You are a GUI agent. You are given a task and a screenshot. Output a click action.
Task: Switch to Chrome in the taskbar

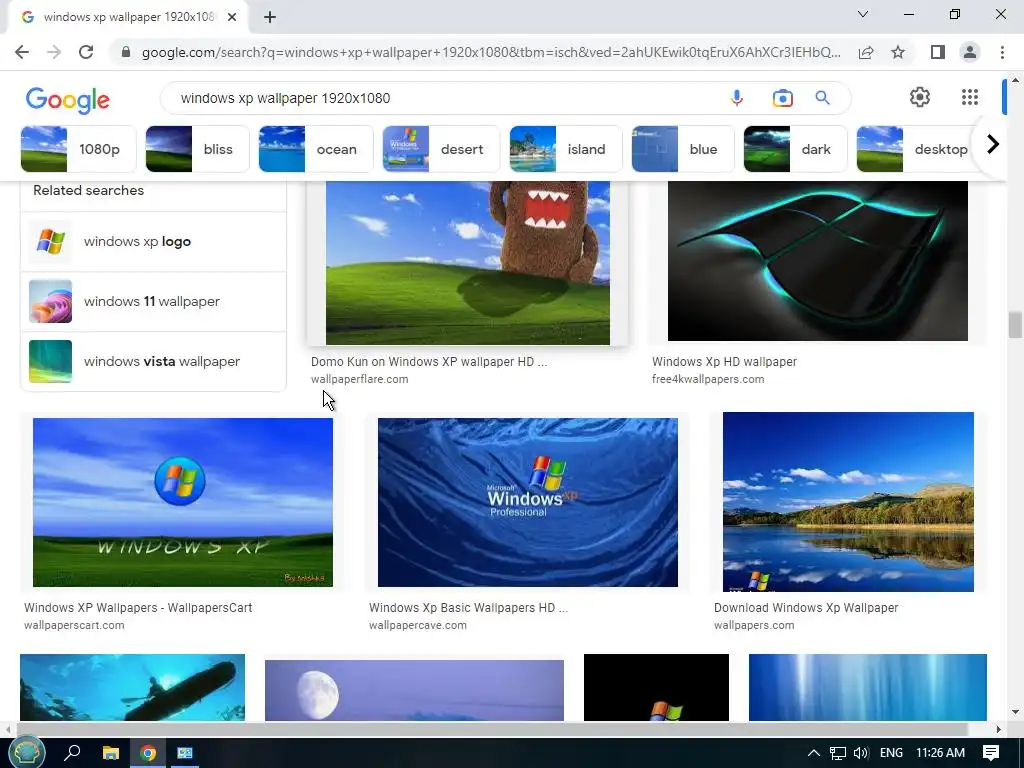point(148,753)
